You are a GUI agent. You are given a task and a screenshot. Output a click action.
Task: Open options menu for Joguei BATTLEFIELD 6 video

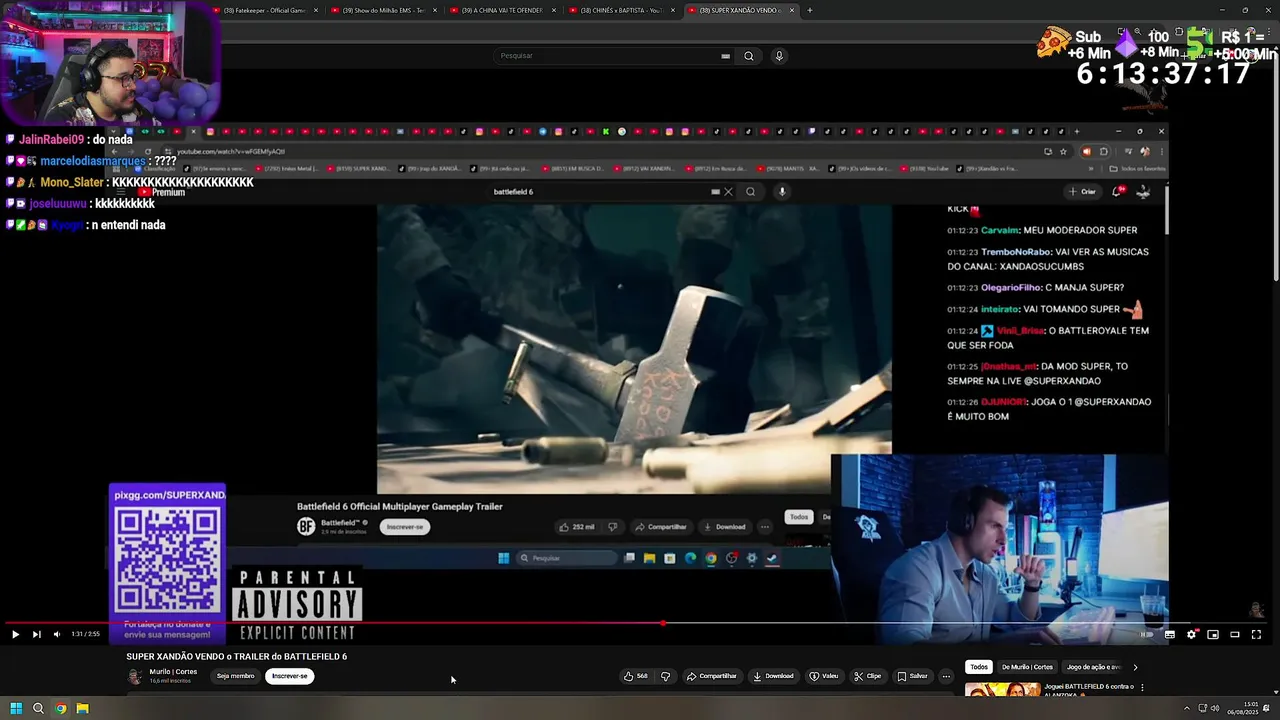click(x=1142, y=688)
